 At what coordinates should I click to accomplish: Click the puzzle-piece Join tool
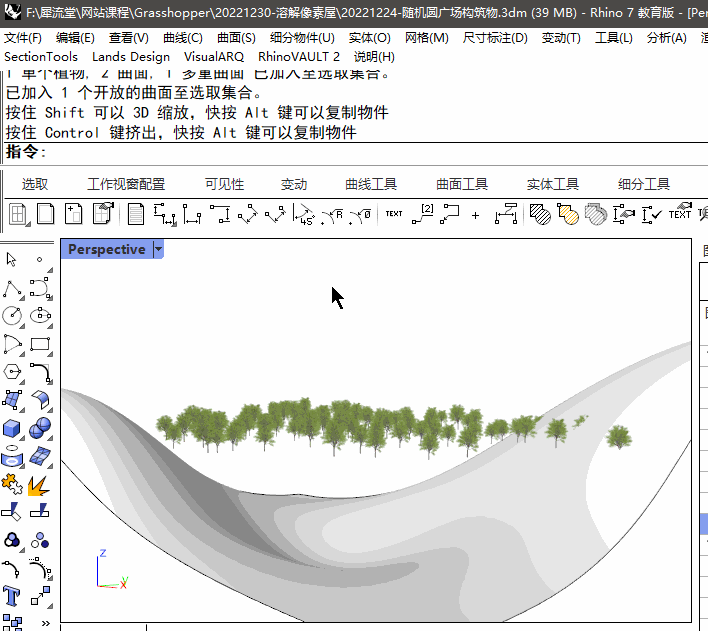tap(12, 485)
